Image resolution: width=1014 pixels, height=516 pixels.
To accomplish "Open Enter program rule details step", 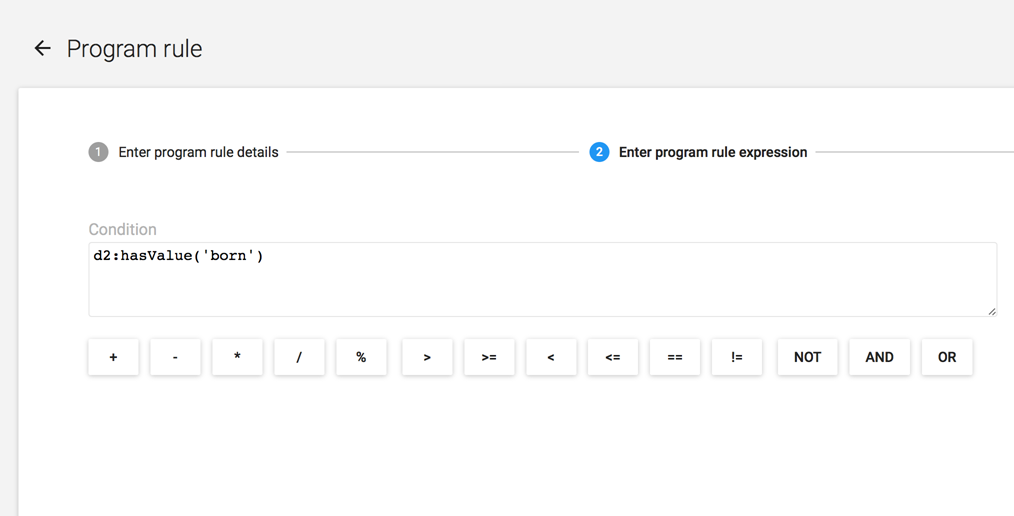I will click(198, 152).
